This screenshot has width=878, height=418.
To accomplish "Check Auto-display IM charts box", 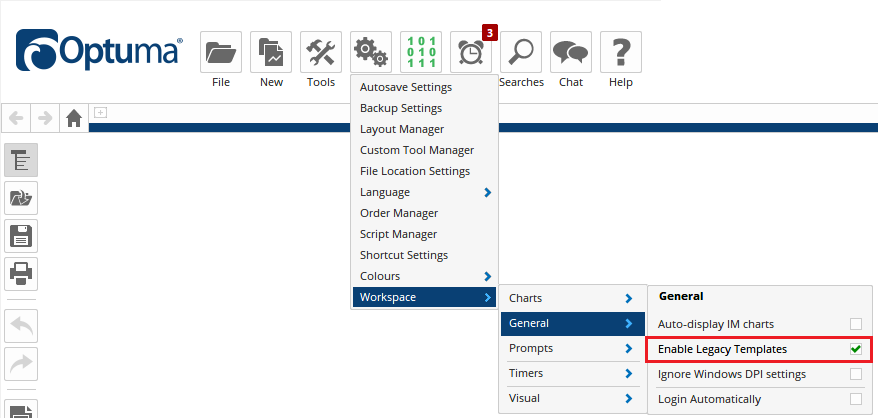I will click(856, 324).
